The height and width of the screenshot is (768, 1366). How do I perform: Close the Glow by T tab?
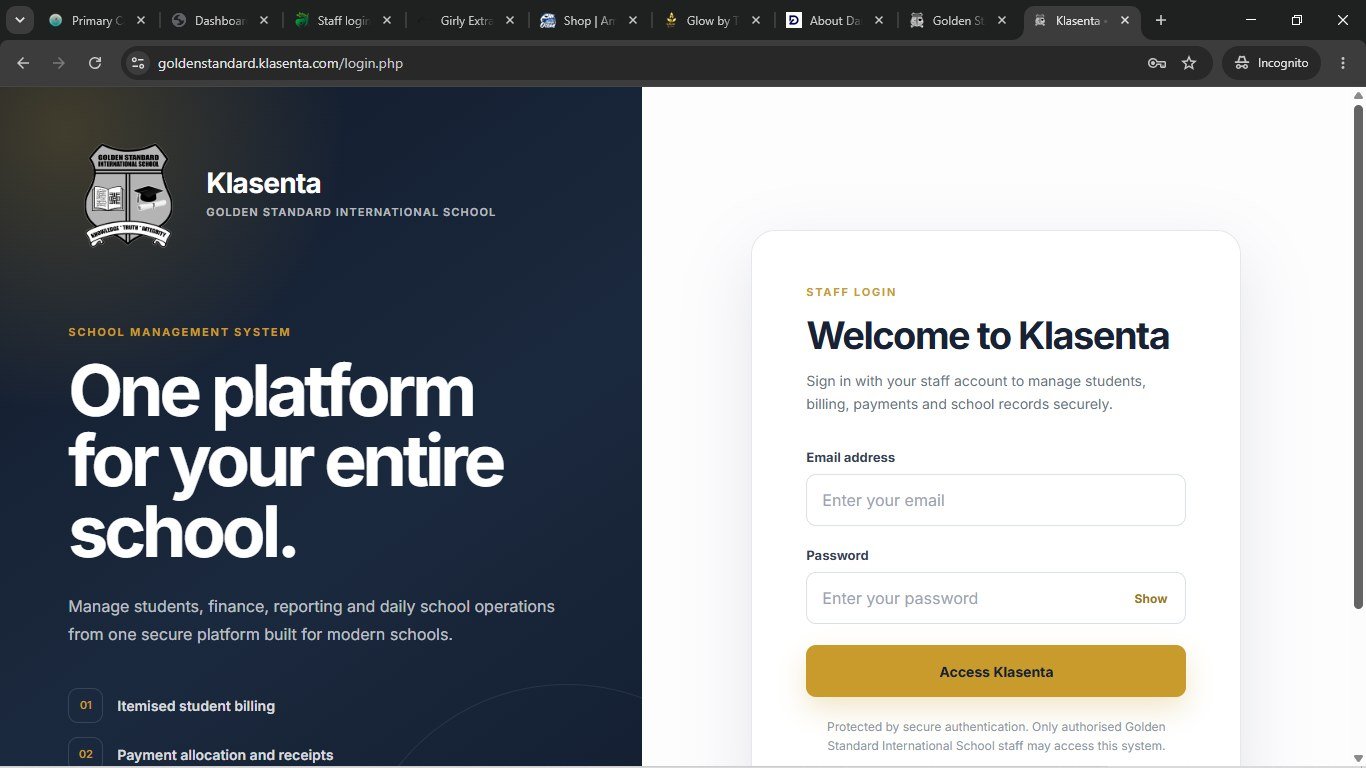756,20
